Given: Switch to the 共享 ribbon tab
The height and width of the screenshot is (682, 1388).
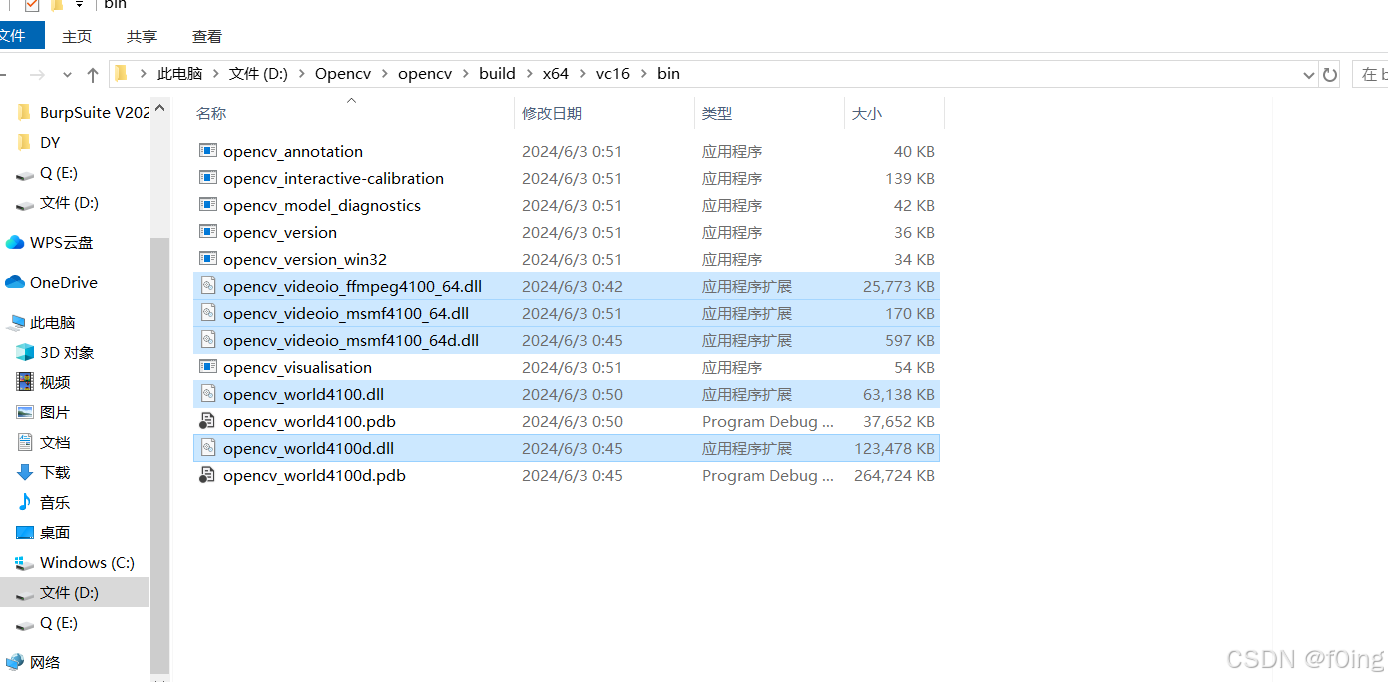Looking at the screenshot, I should click(x=142, y=36).
